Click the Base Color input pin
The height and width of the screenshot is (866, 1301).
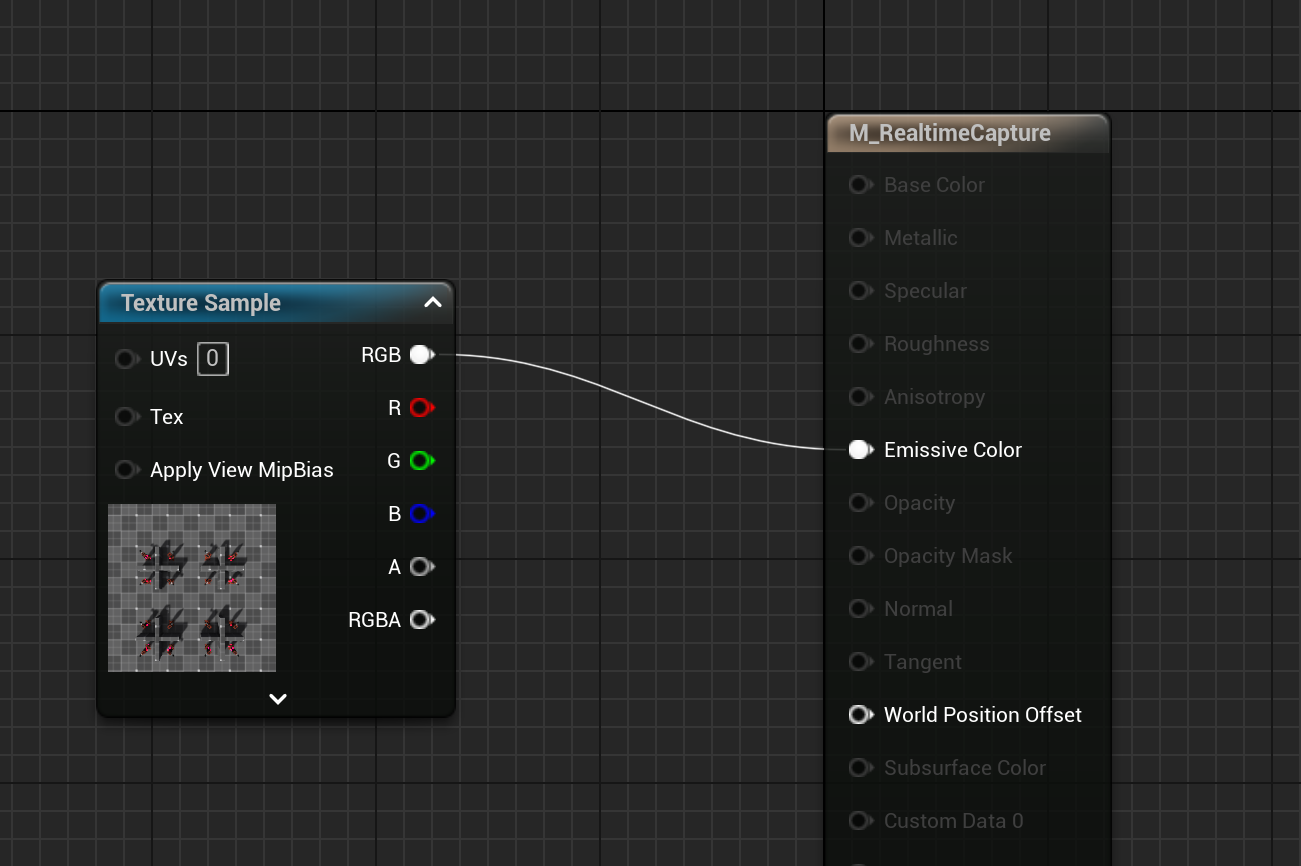pos(860,185)
